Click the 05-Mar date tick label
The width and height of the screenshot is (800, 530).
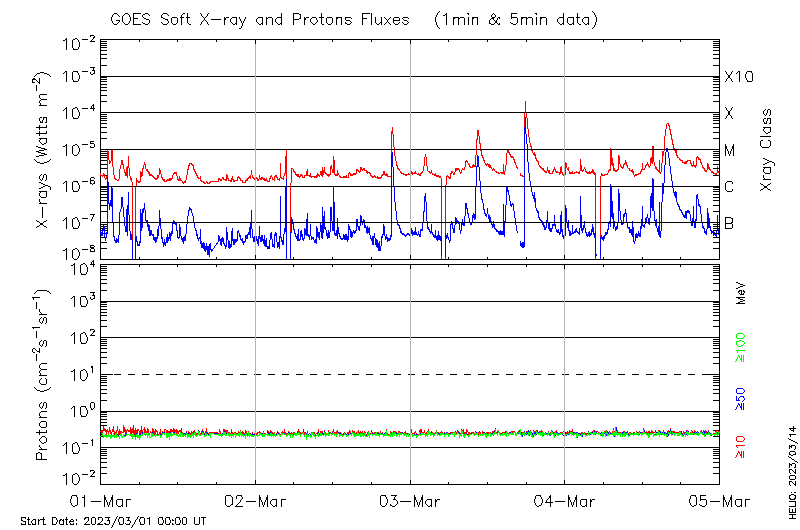pyautogui.click(x=718, y=500)
